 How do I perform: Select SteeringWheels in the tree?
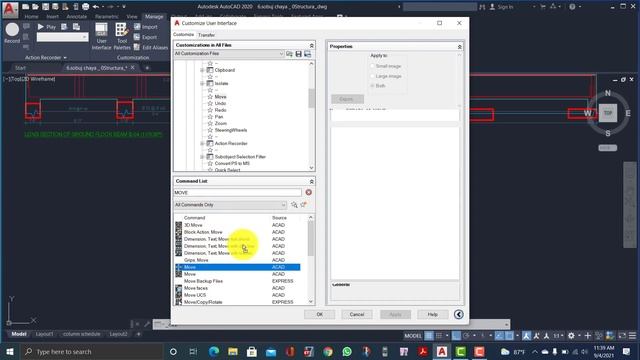coord(231,130)
